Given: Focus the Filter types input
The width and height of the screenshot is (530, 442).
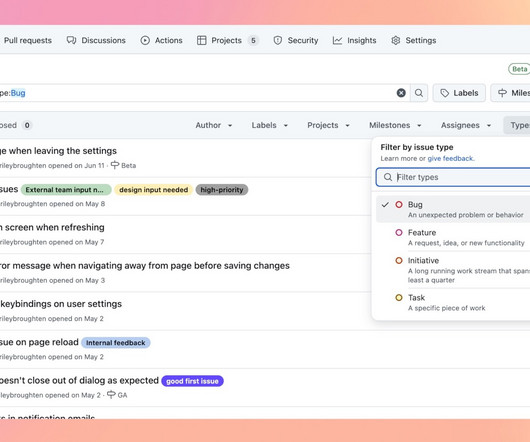Looking at the screenshot, I should click(453, 177).
